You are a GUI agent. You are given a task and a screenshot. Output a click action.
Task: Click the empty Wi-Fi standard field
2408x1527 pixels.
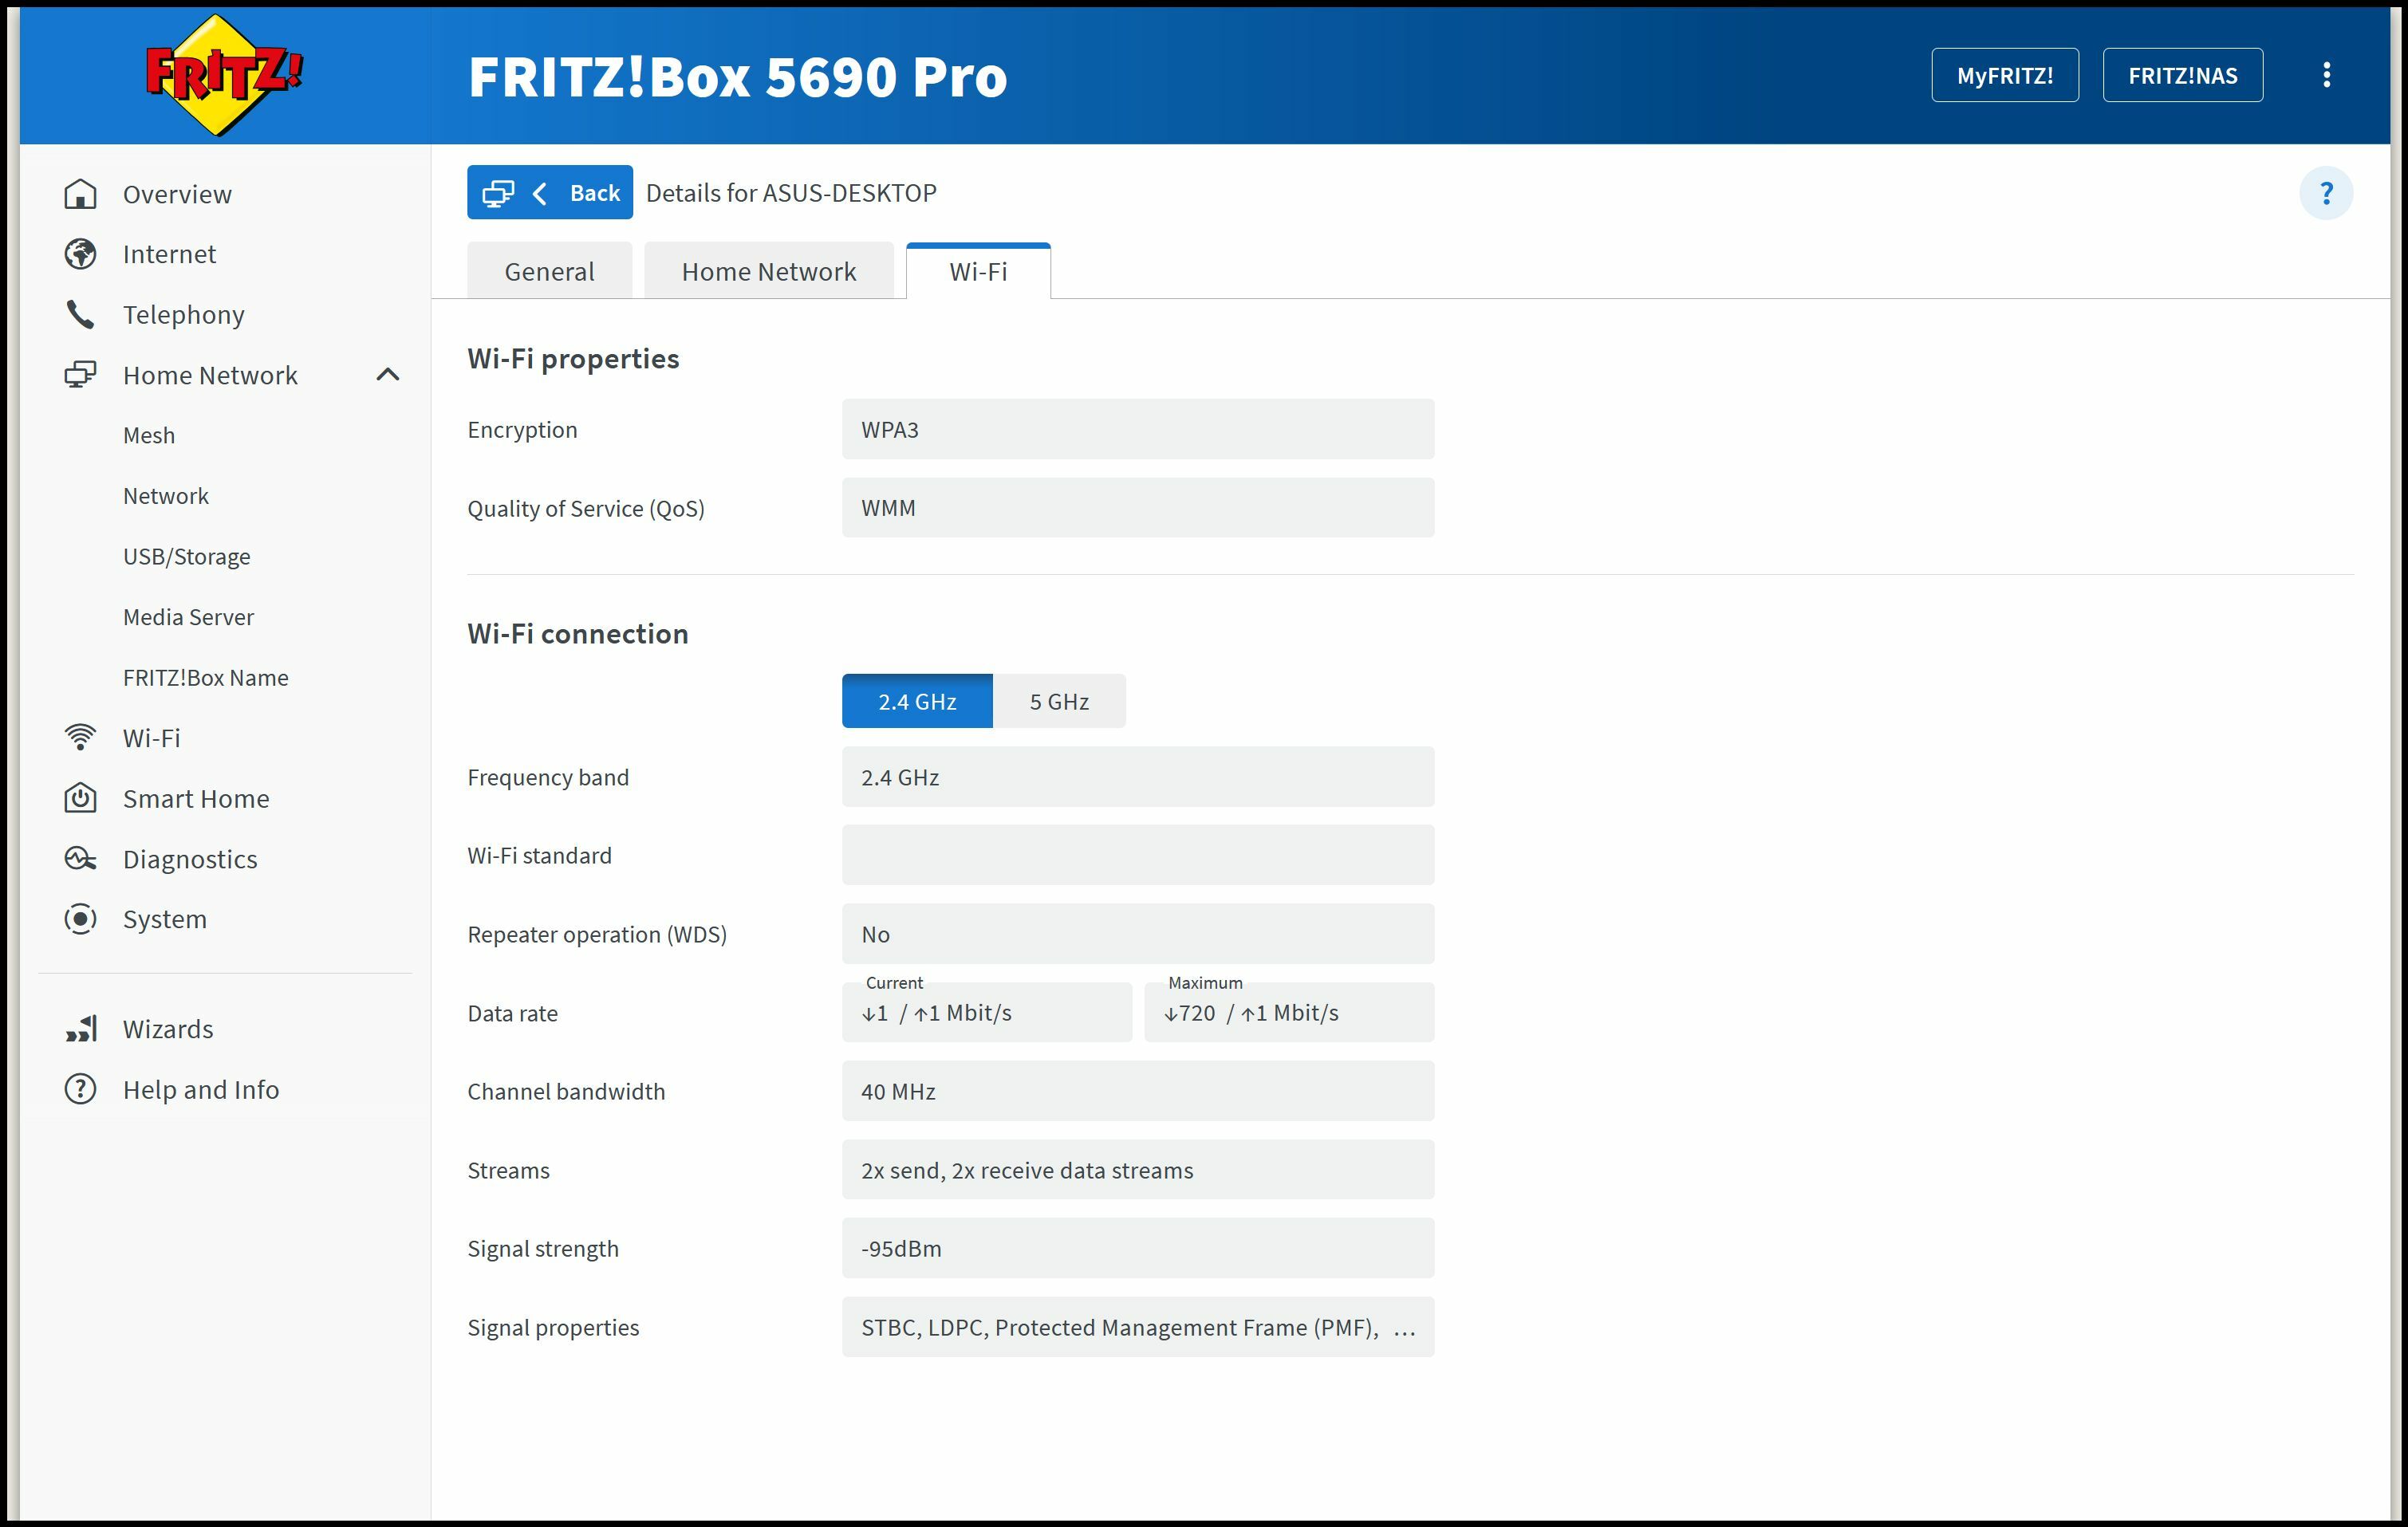(1138, 855)
